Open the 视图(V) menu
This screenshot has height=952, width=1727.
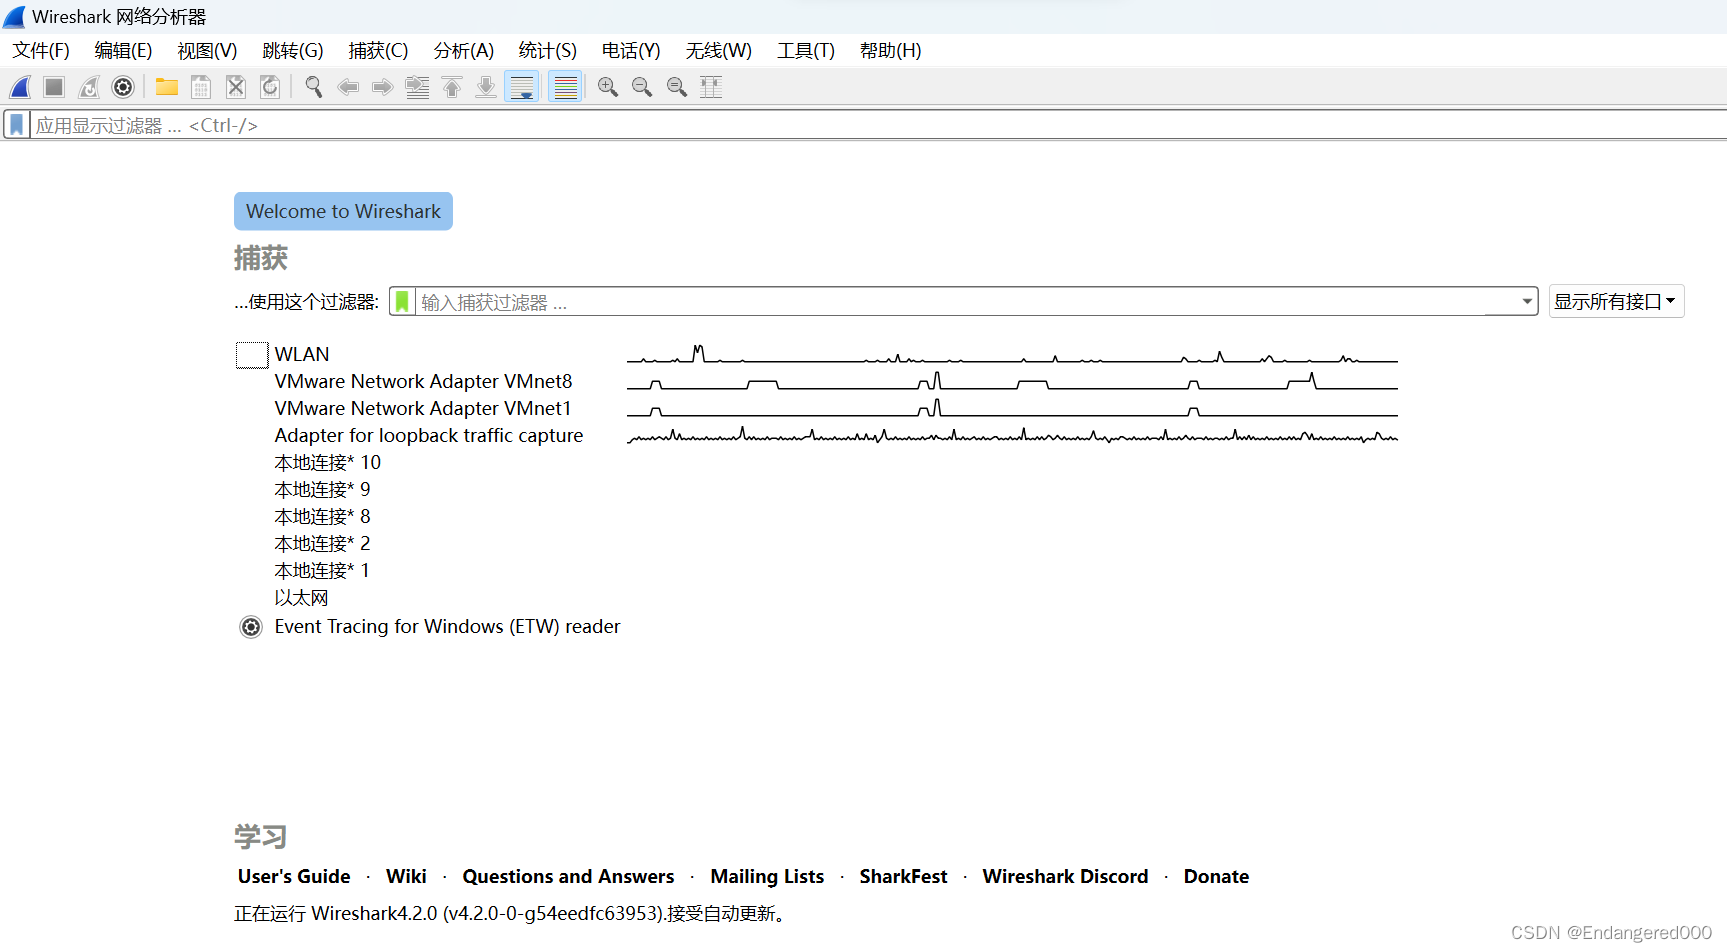(207, 51)
